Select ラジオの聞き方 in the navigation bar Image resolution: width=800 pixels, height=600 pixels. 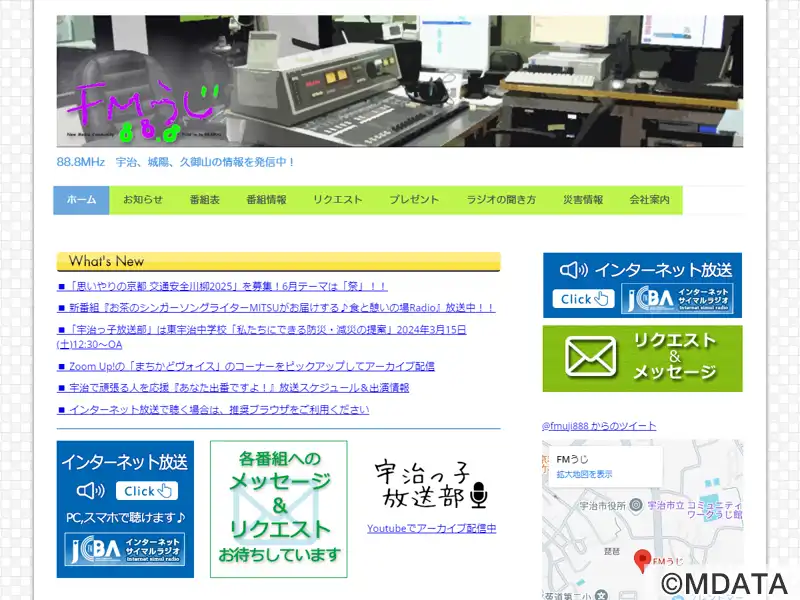tap(501, 200)
